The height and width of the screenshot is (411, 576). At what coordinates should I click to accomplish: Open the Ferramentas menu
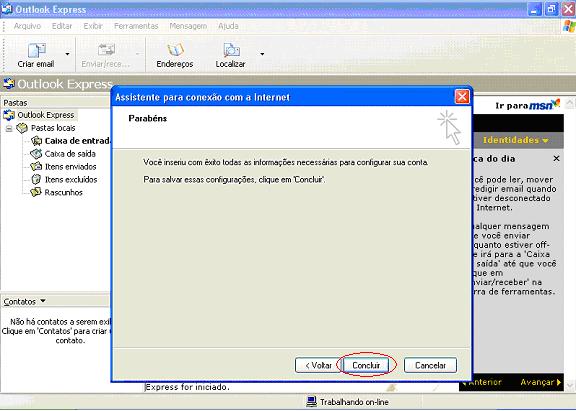136,26
